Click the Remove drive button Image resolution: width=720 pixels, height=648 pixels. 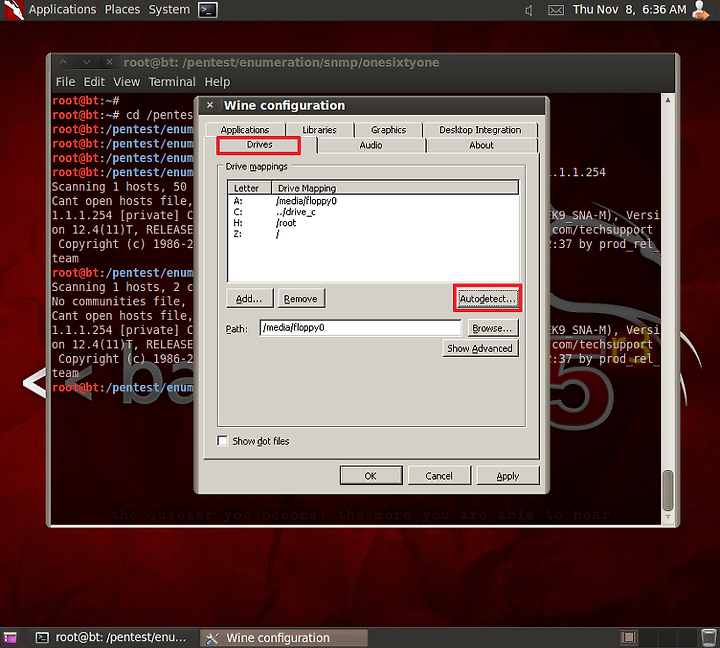[x=301, y=299]
